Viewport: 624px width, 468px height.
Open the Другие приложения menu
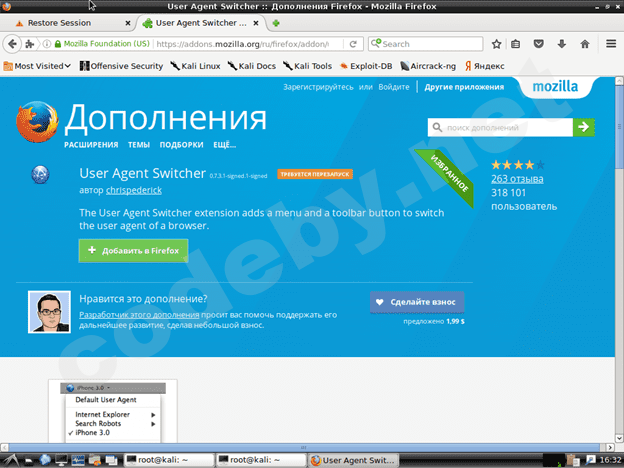click(464, 87)
